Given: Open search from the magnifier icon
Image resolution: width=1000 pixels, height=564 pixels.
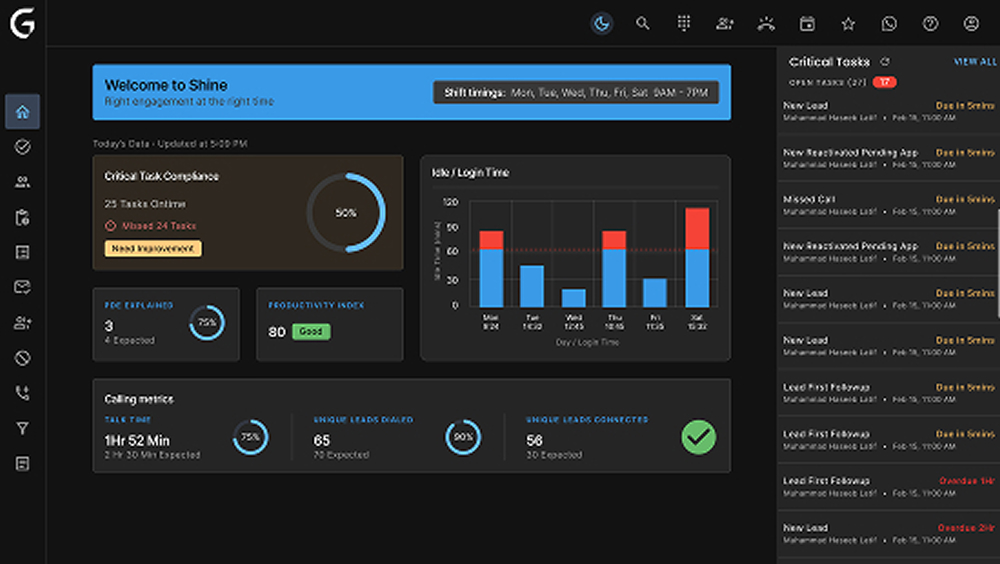Looking at the screenshot, I should pos(643,24).
